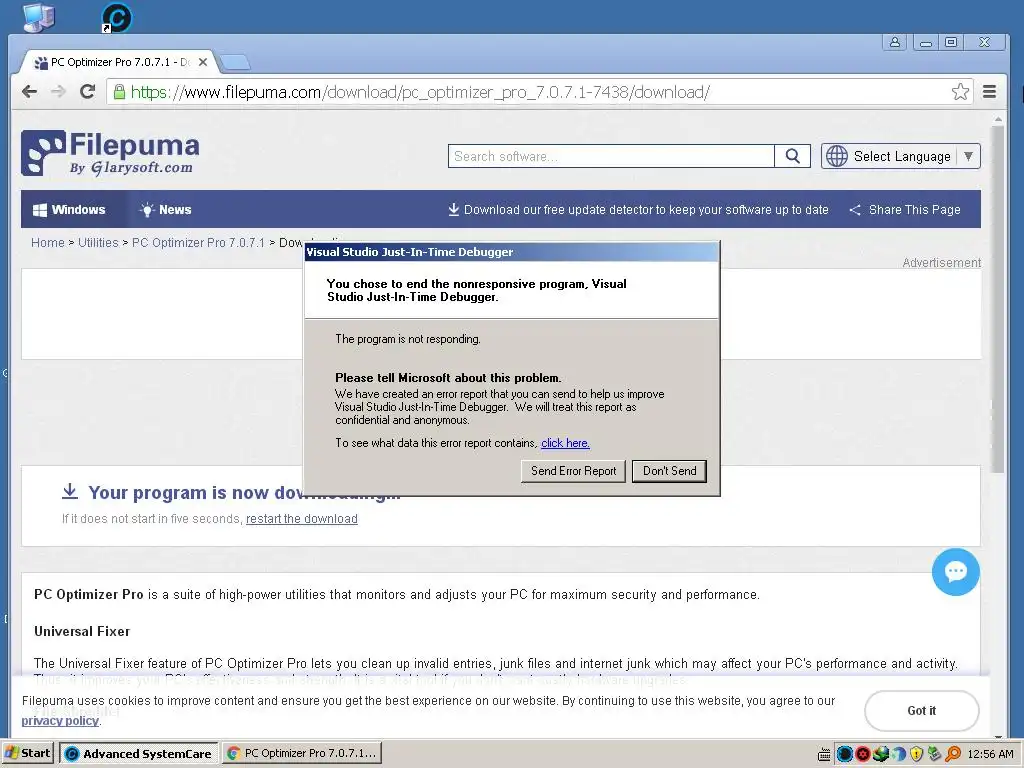Click the share icon before Share This Page
This screenshot has width=1024, height=768.
855,210
